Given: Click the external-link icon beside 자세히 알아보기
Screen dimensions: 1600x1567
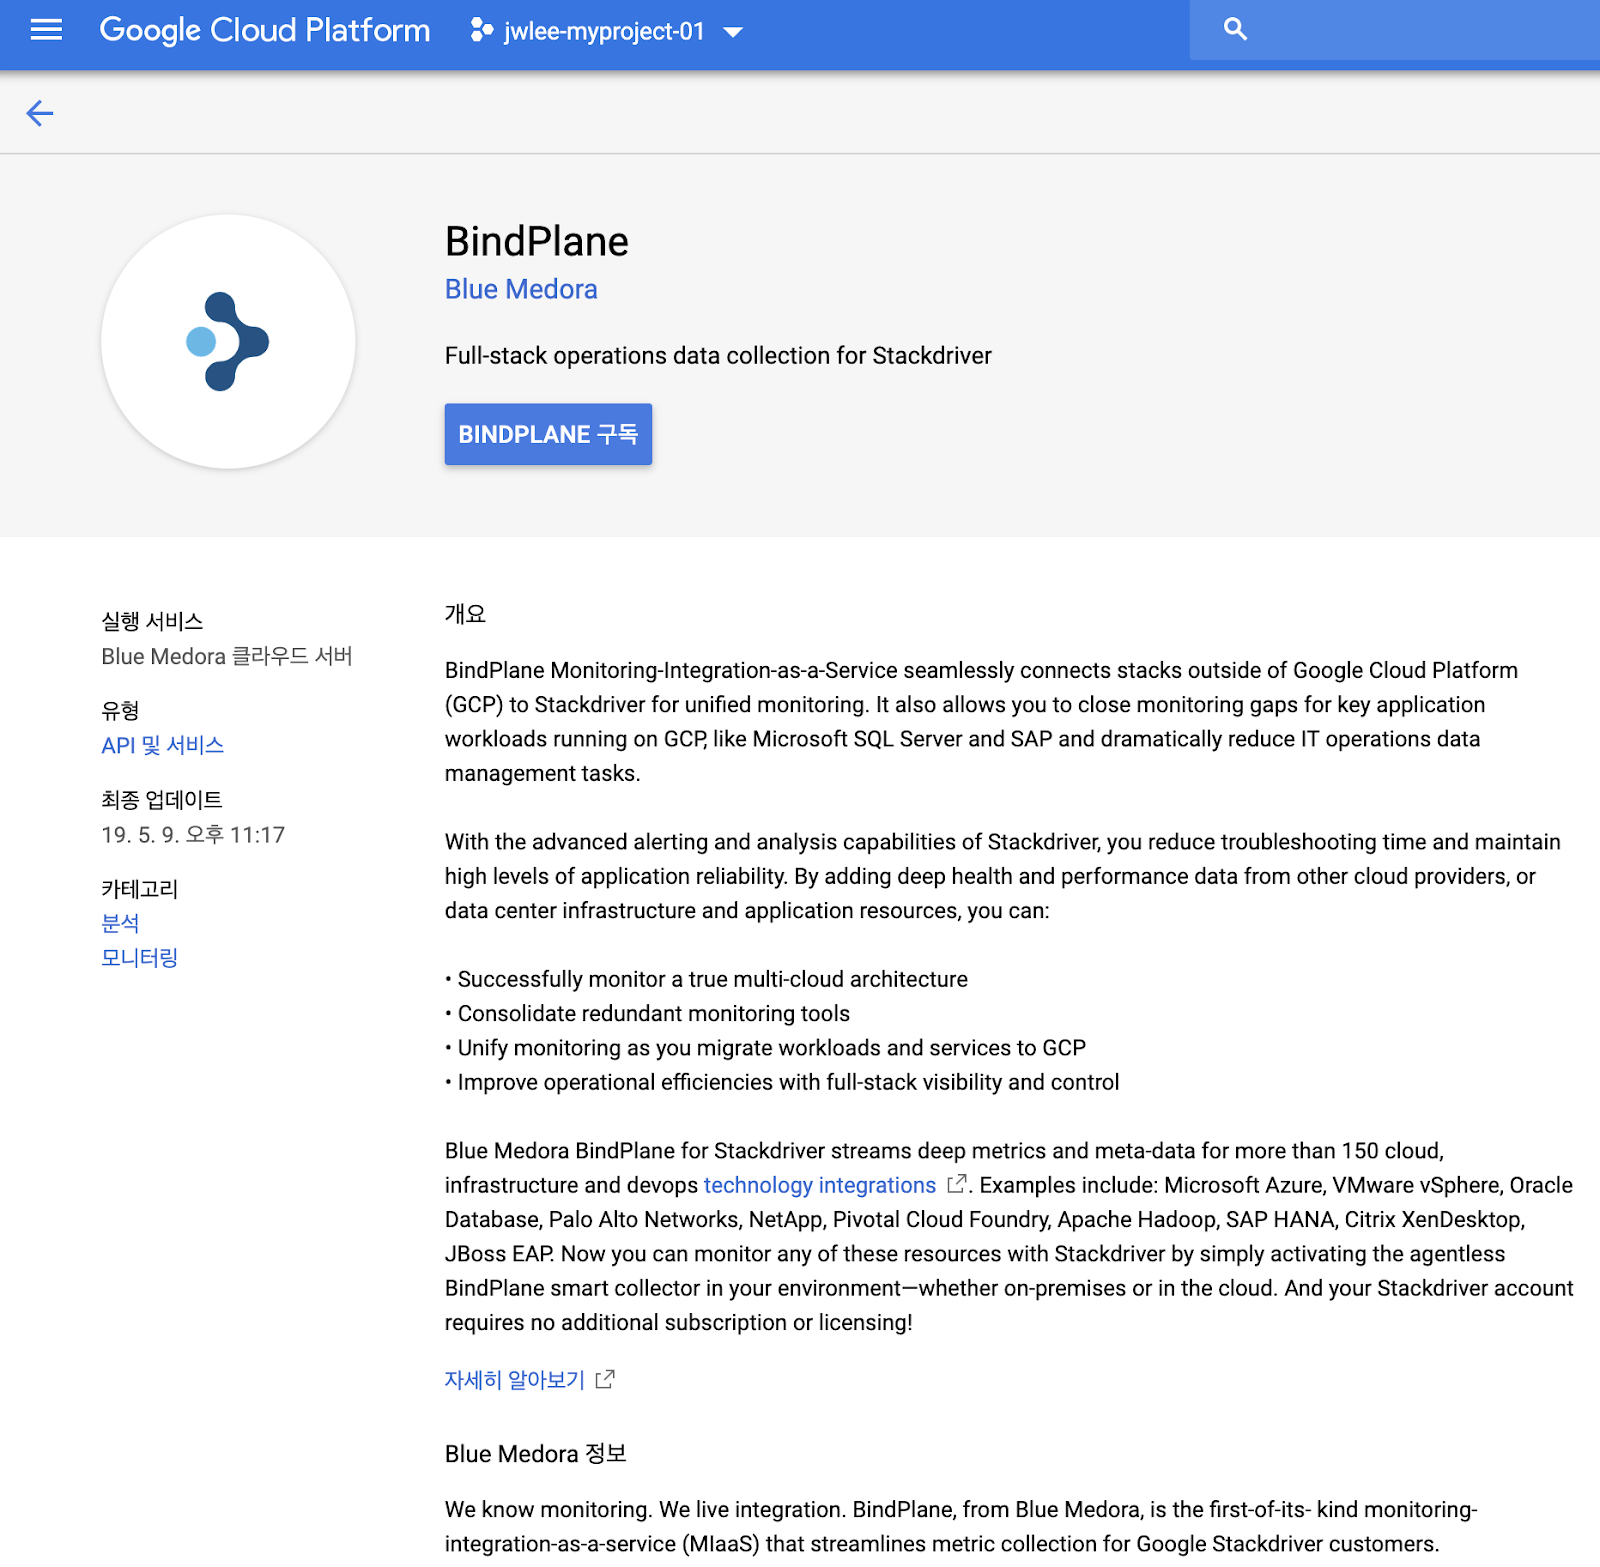Looking at the screenshot, I should tap(604, 1379).
